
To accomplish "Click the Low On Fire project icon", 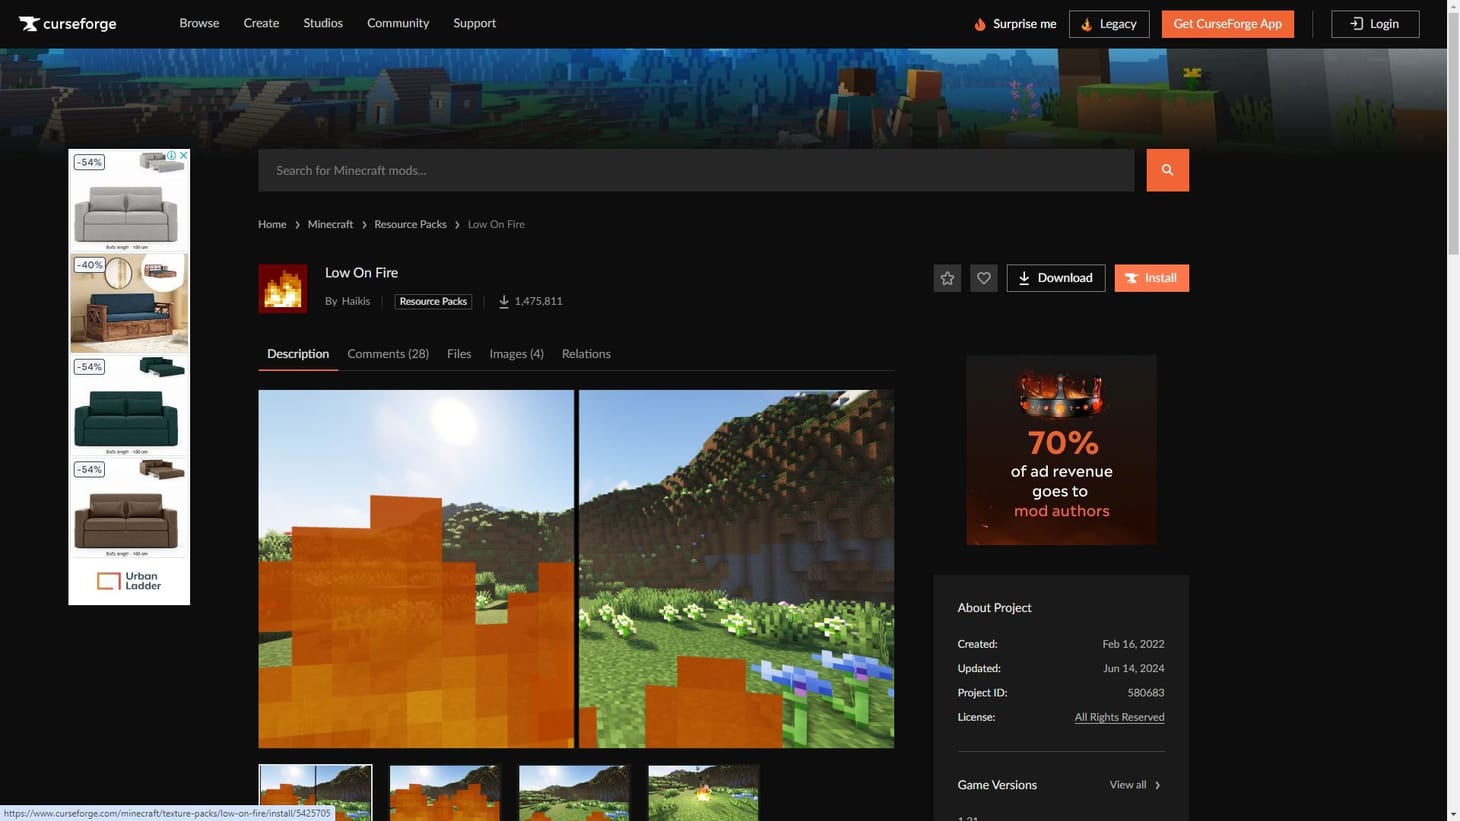I will pos(283,288).
